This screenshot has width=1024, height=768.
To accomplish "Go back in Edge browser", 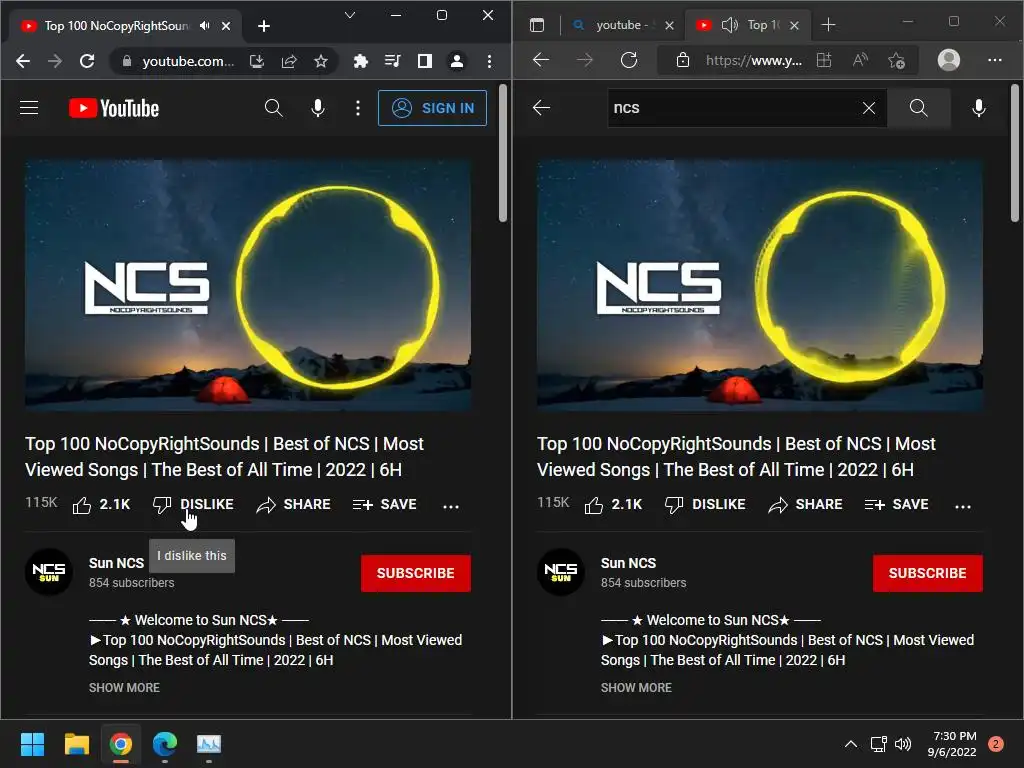I will (x=541, y=60).
